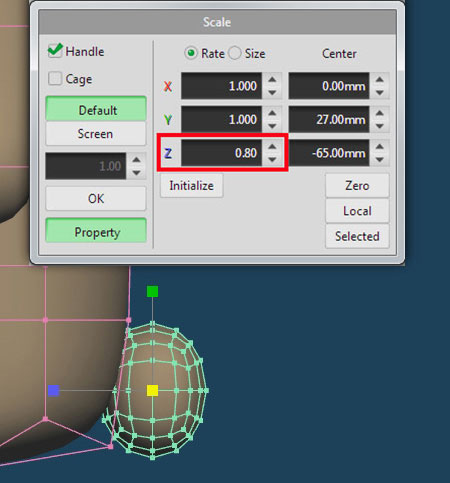Switch to Screen mode button

[96, 134]
